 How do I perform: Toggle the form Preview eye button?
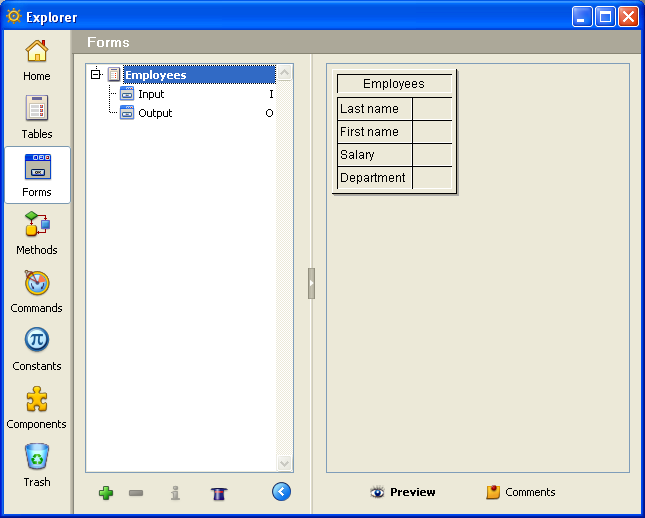point(403,492)
